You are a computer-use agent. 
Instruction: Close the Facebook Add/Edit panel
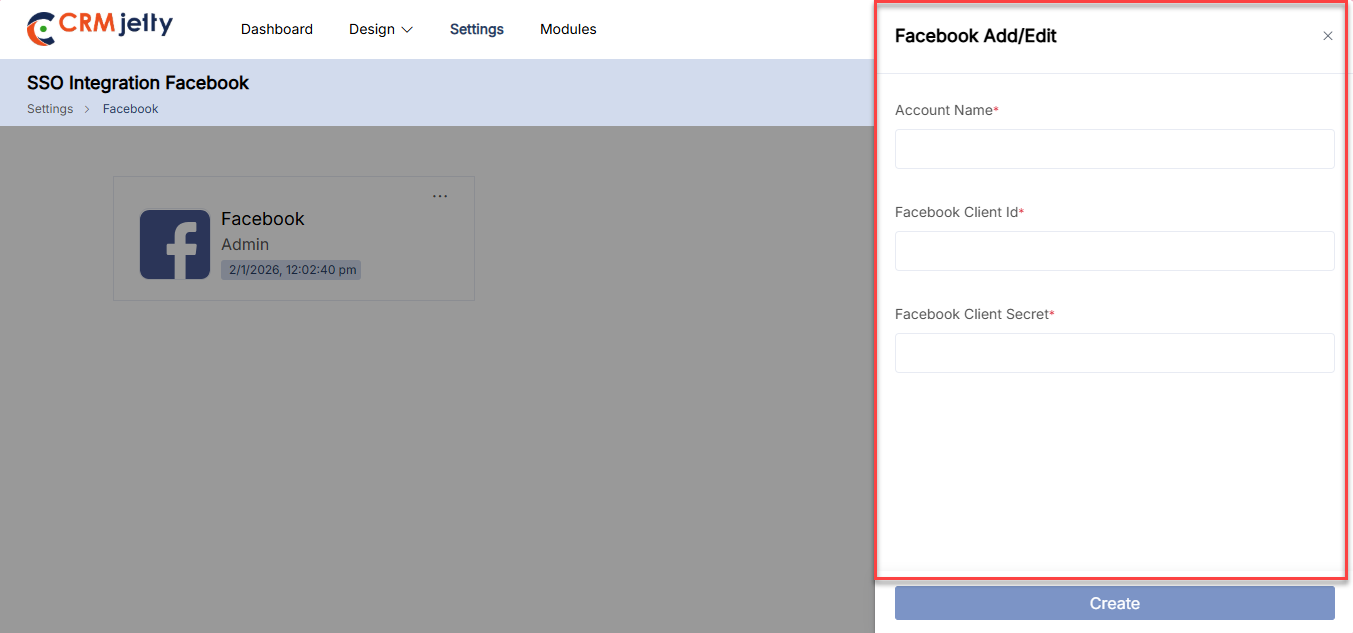coord(1328,36)
